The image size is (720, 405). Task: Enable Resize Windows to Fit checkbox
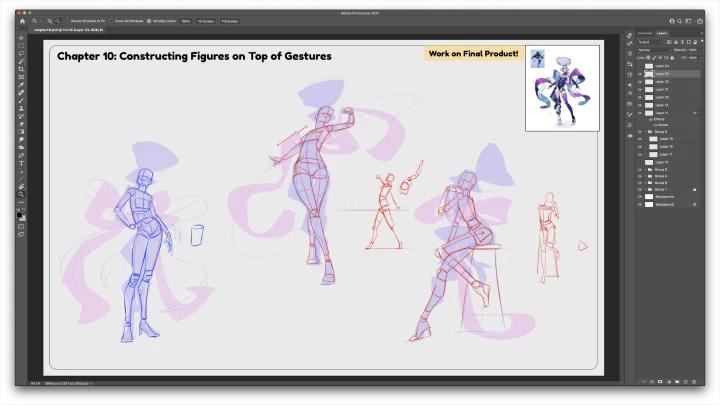point(67,21)
